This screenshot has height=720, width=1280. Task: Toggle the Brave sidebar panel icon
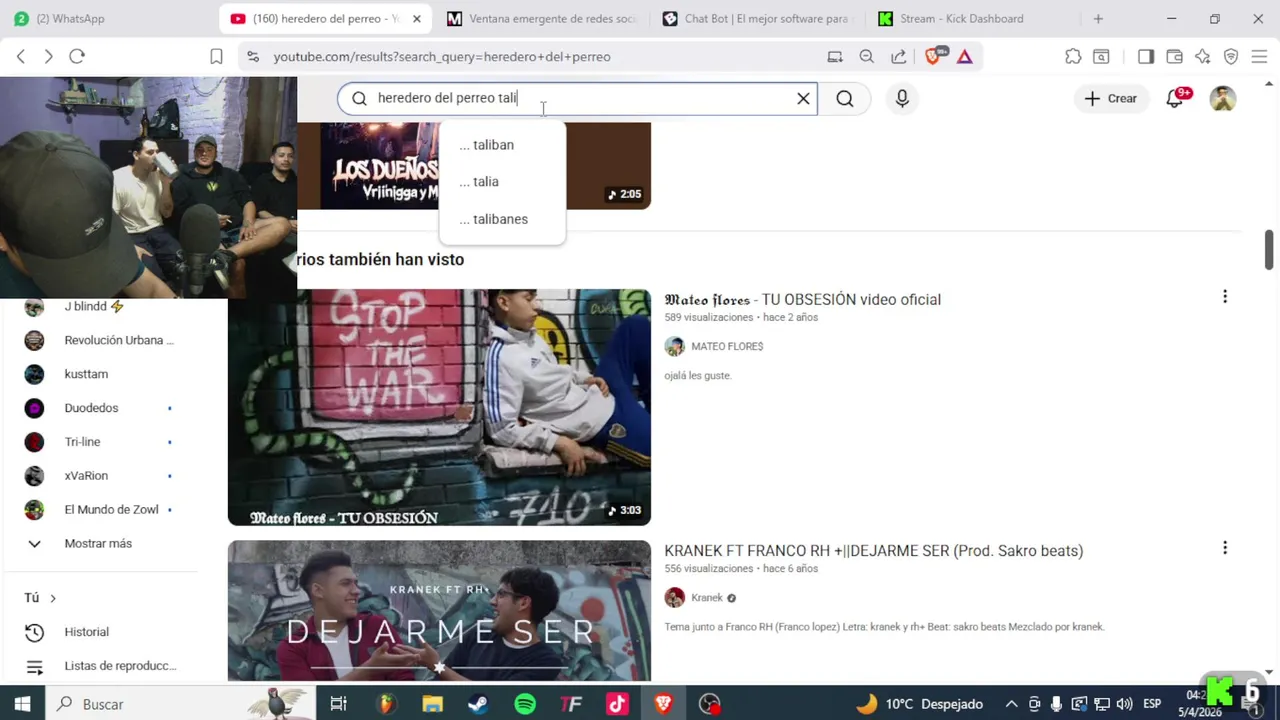point(1146,57)
